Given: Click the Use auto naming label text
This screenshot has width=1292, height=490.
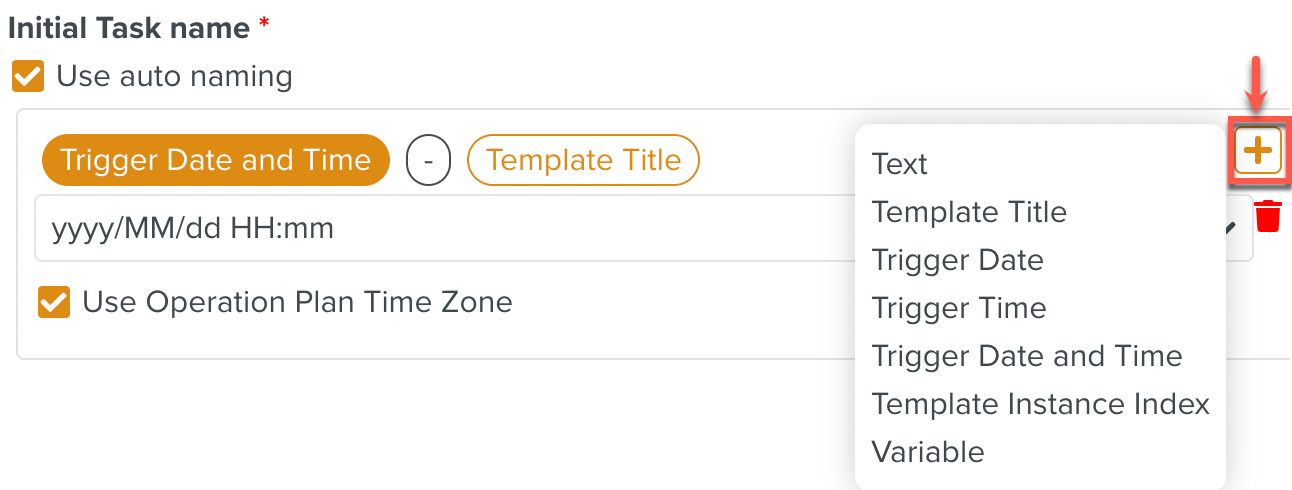Looking at the screenshot, I should 174,76.
